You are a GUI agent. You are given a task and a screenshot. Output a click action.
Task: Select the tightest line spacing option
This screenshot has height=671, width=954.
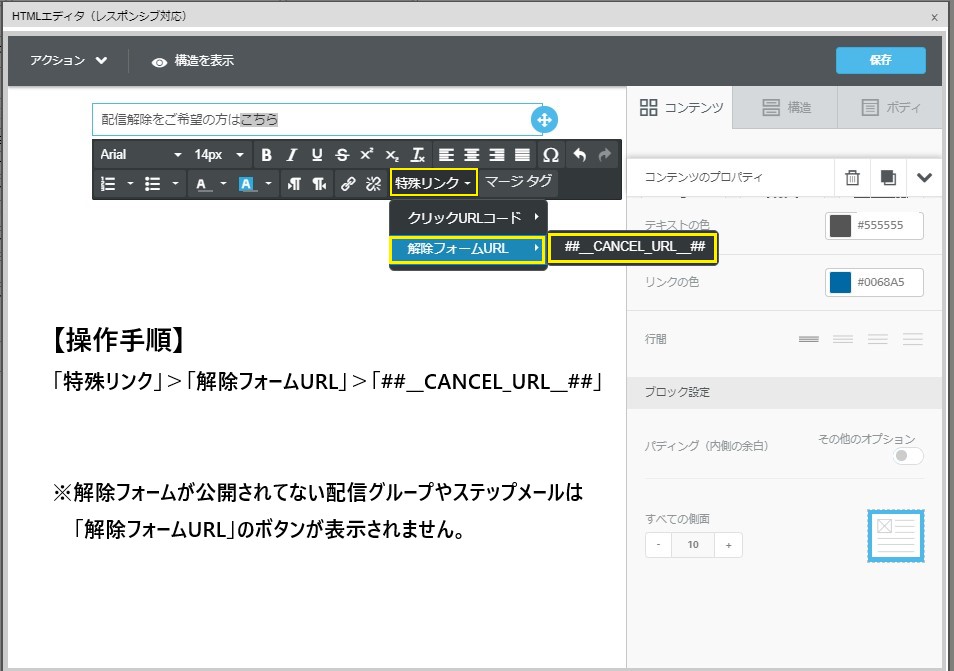click(x=809, y=339)
